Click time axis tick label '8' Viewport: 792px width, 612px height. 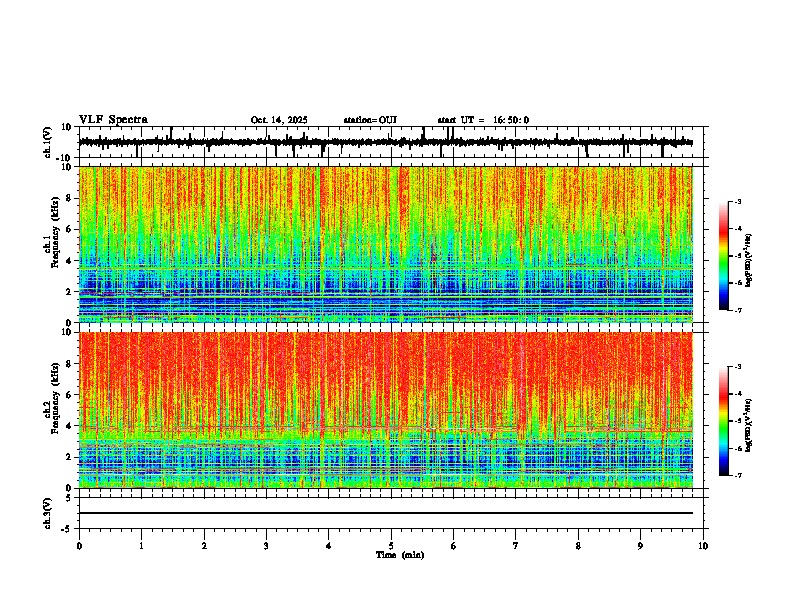578,546
